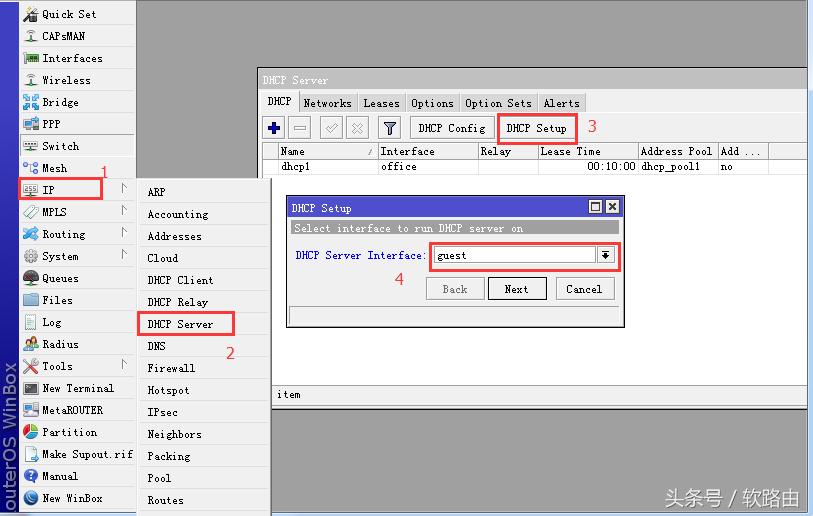Select Hotspot in IP submenu
Viewport: 813px width, 516px height.
click(203, 390)
